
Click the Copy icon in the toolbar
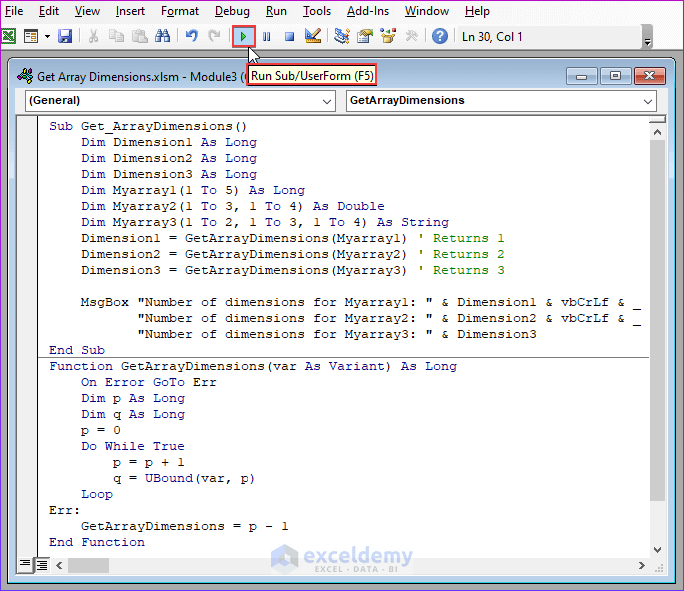[116, 36]
